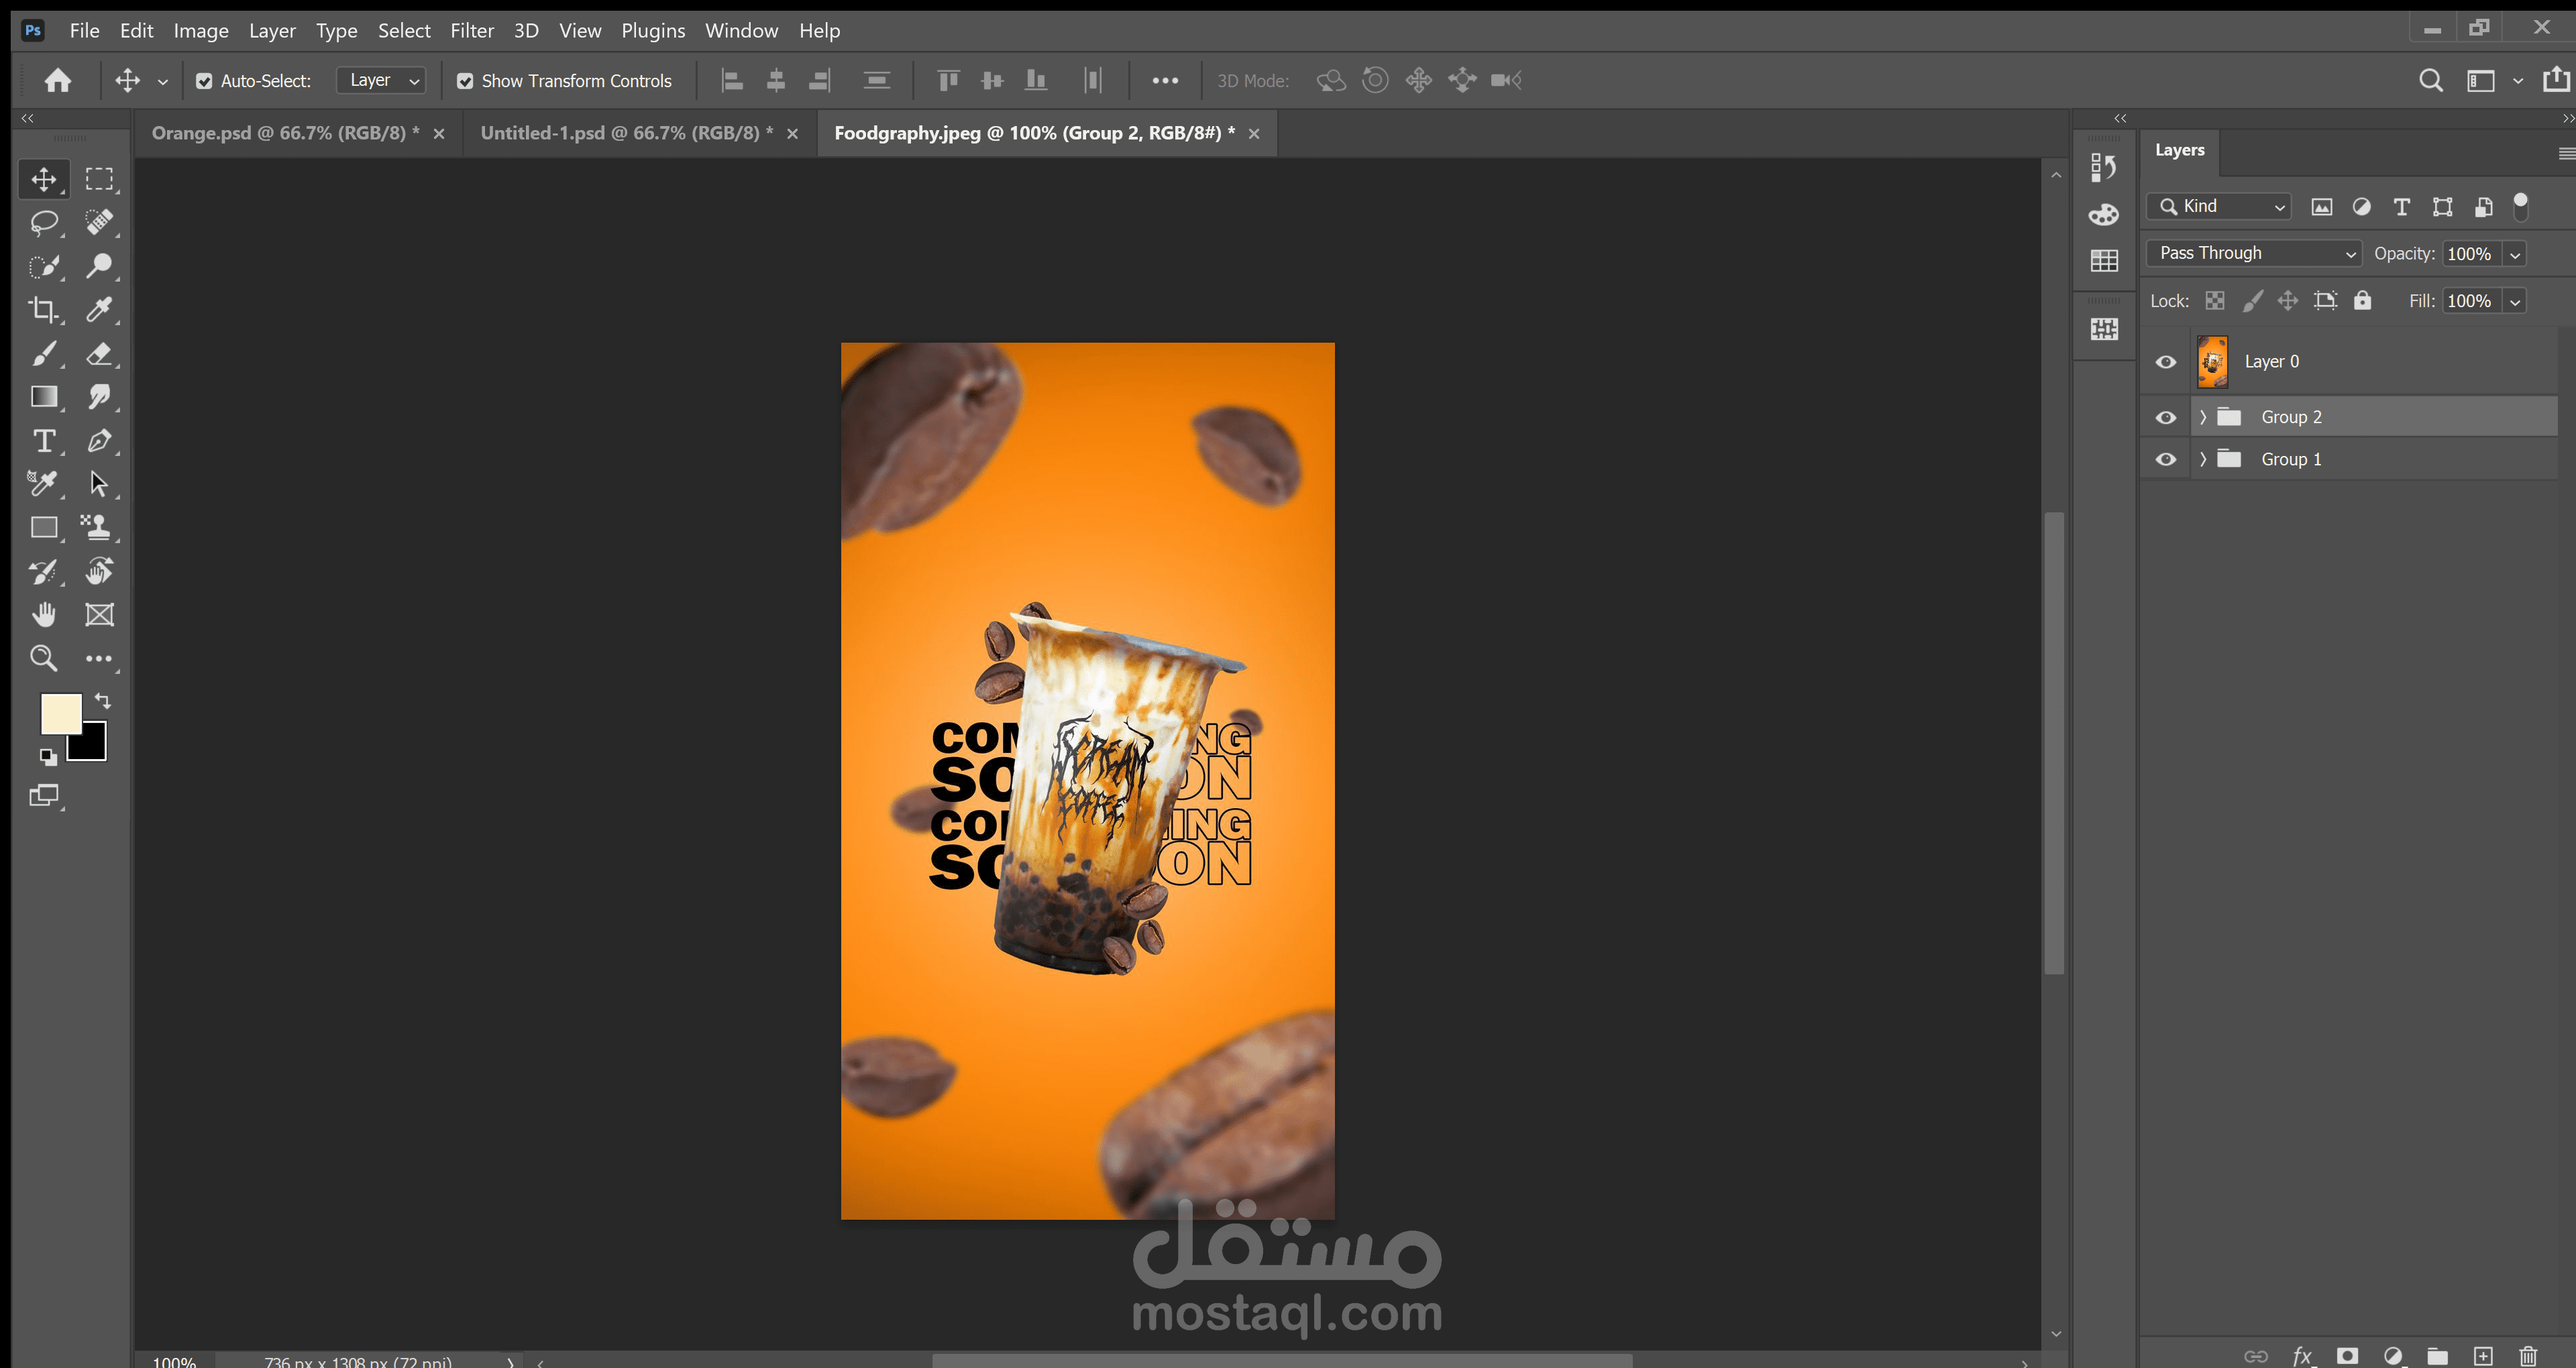2576x1368 pixels.
Task: Expand the Group 2 folder
Action: tap(2202, 417)
